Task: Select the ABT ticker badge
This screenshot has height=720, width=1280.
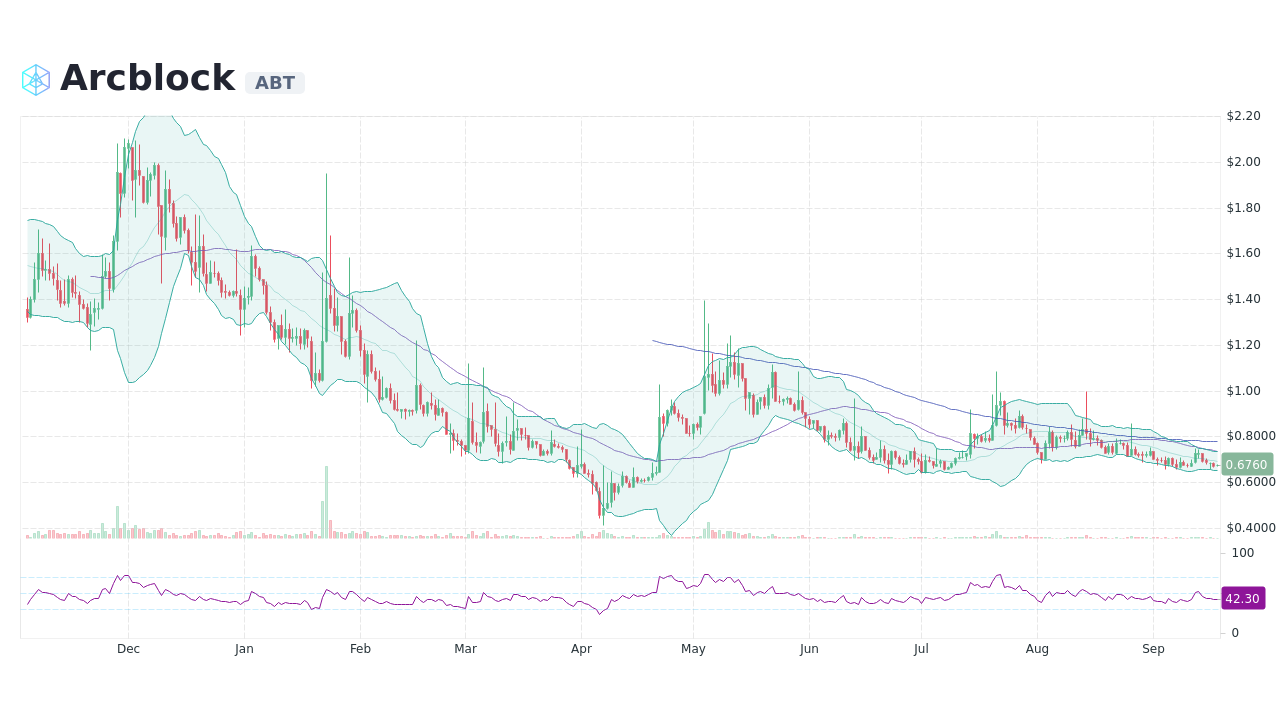Action: pyautogui.click(x=275, y=83)
